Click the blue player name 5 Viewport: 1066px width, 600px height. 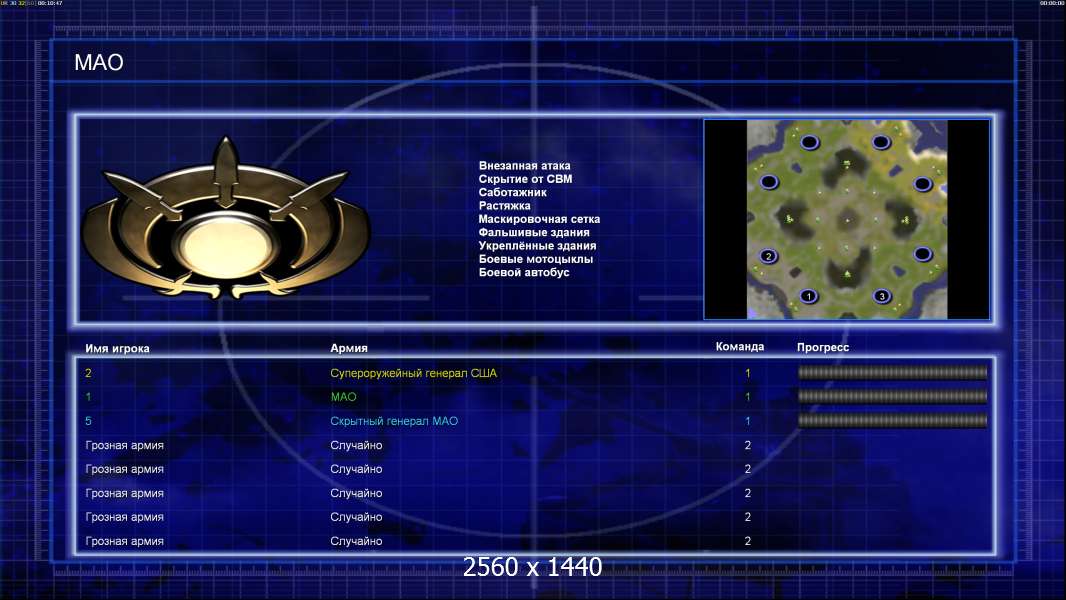click(88, 421)
